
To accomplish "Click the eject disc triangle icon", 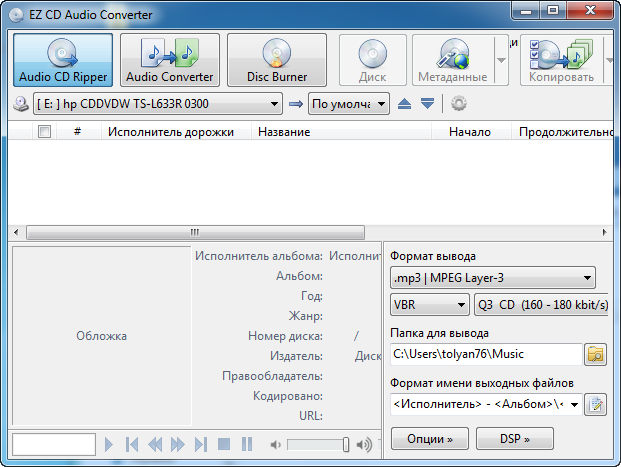I will click(406, 104).
